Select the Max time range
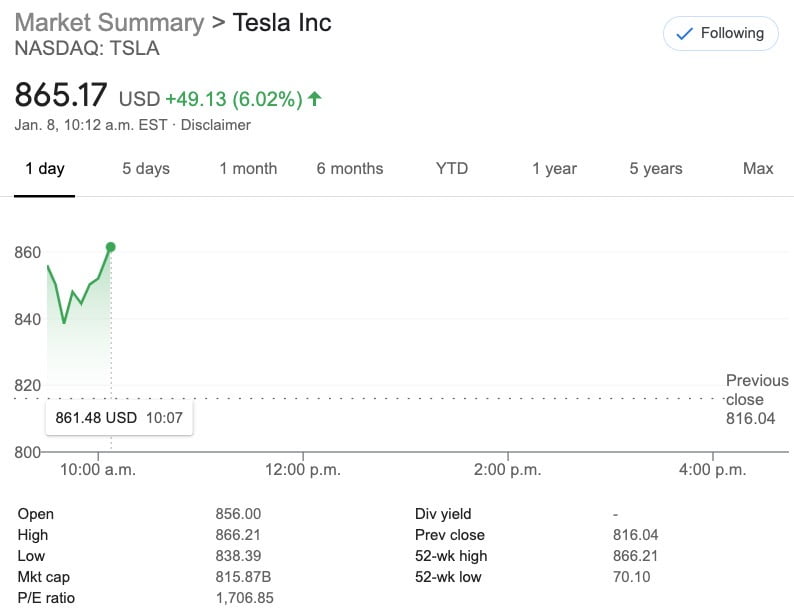 pos(758,169)
